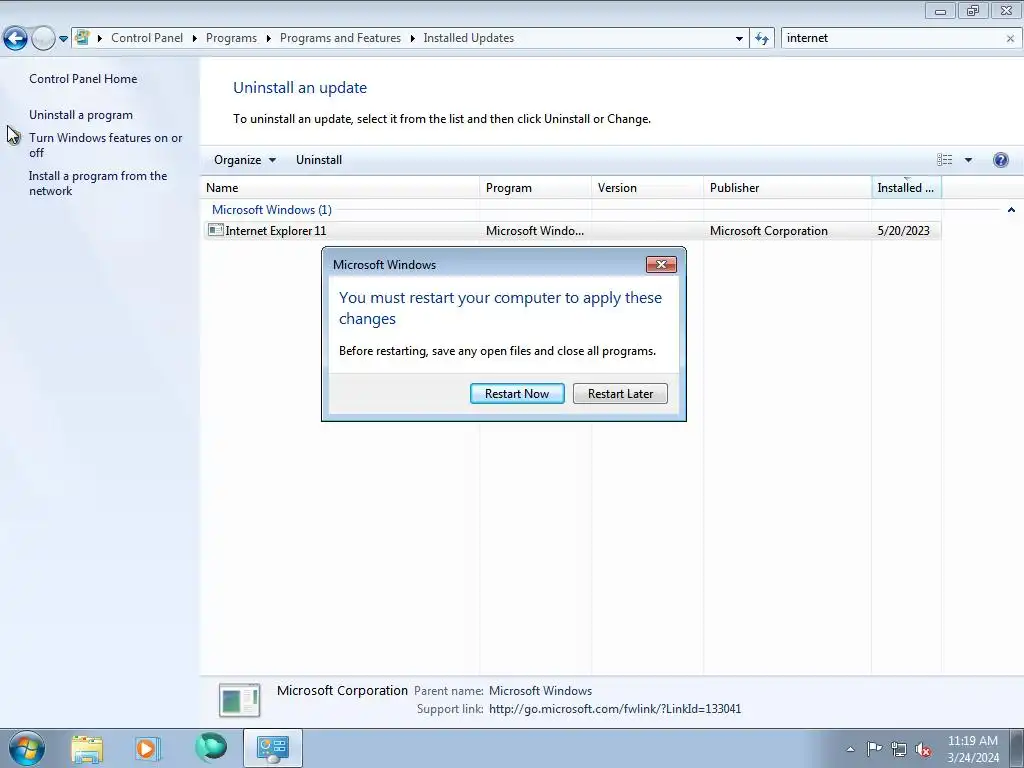Select Programs and Features breadcrumb

pos(340,38)
